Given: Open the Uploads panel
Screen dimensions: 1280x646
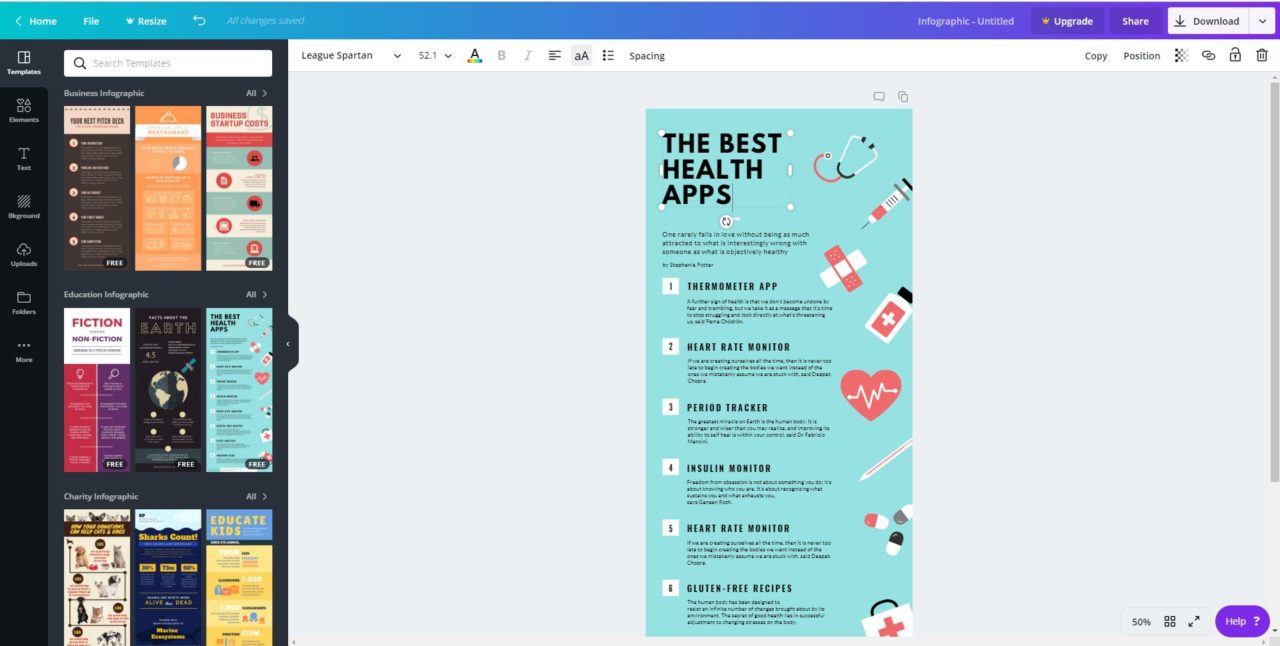Looking at the screenshot, I should coord(23,255).
